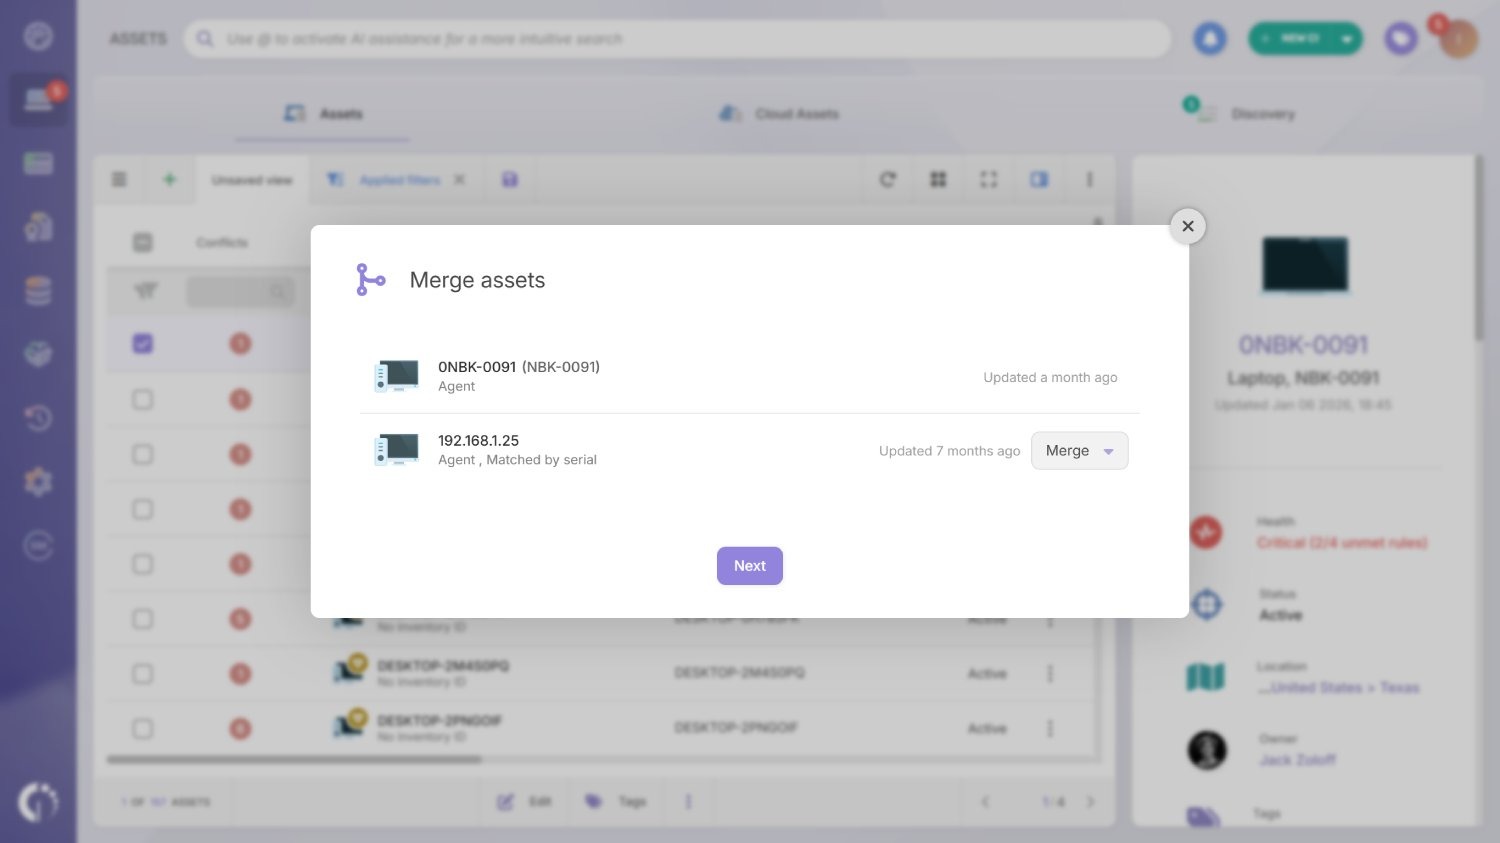1500x843 pixels.
Task: Click the fullscreen expand icon above the table
Action: point(988,179)
